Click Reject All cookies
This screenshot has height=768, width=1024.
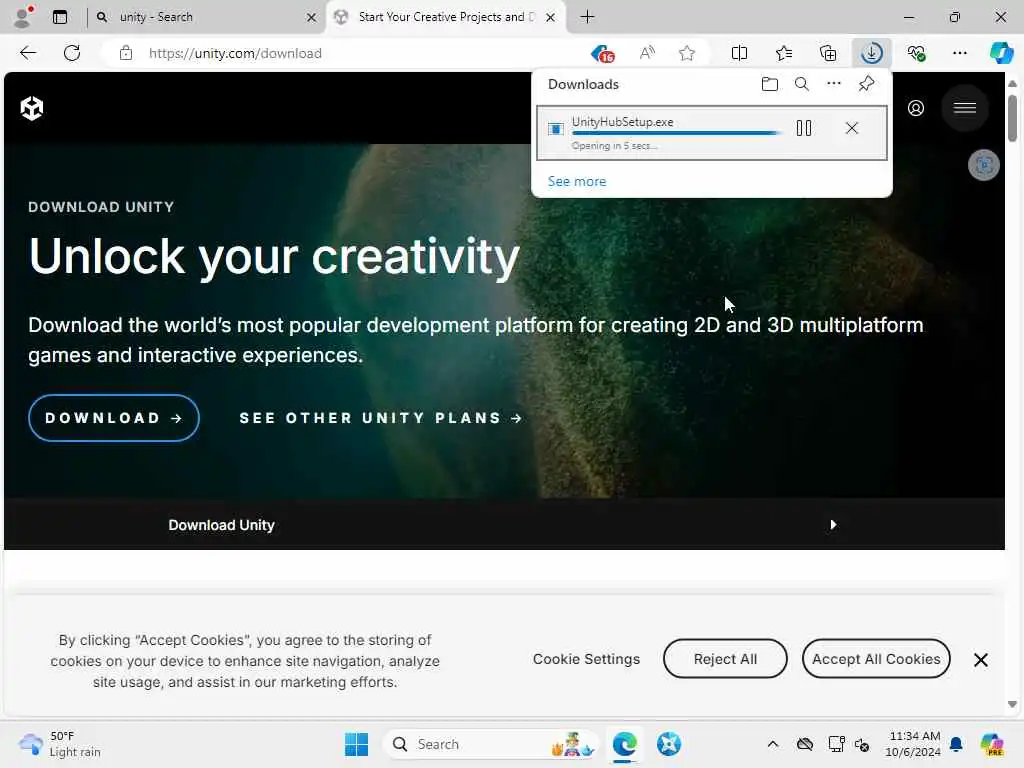pos(725,659)
